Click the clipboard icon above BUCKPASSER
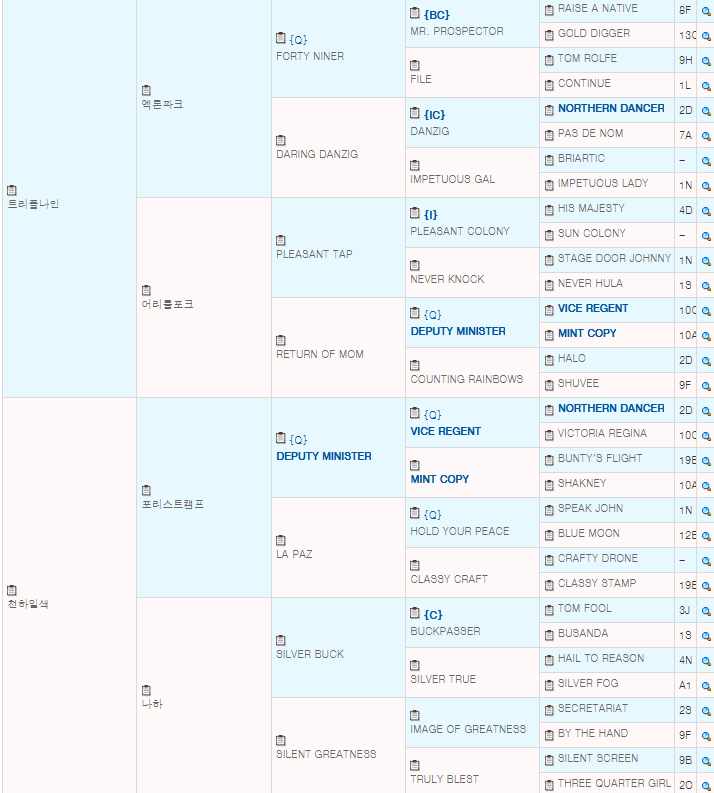Screen dimensions: 714x793 [415, 612]
